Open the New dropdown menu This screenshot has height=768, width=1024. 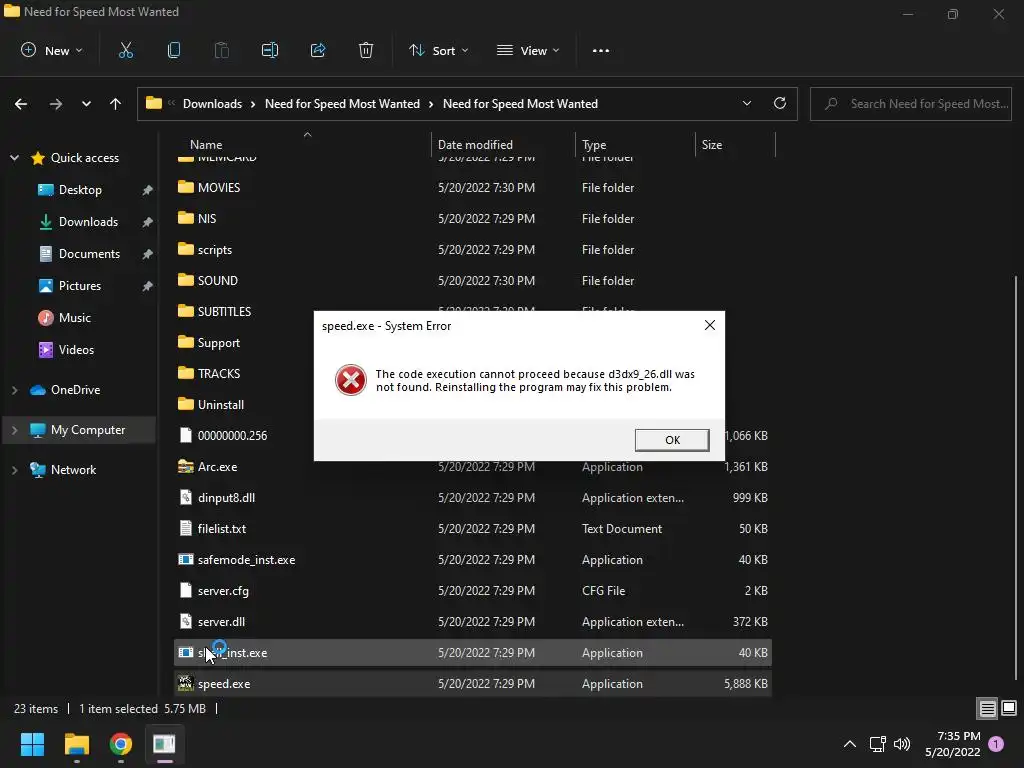coord(52,50)
